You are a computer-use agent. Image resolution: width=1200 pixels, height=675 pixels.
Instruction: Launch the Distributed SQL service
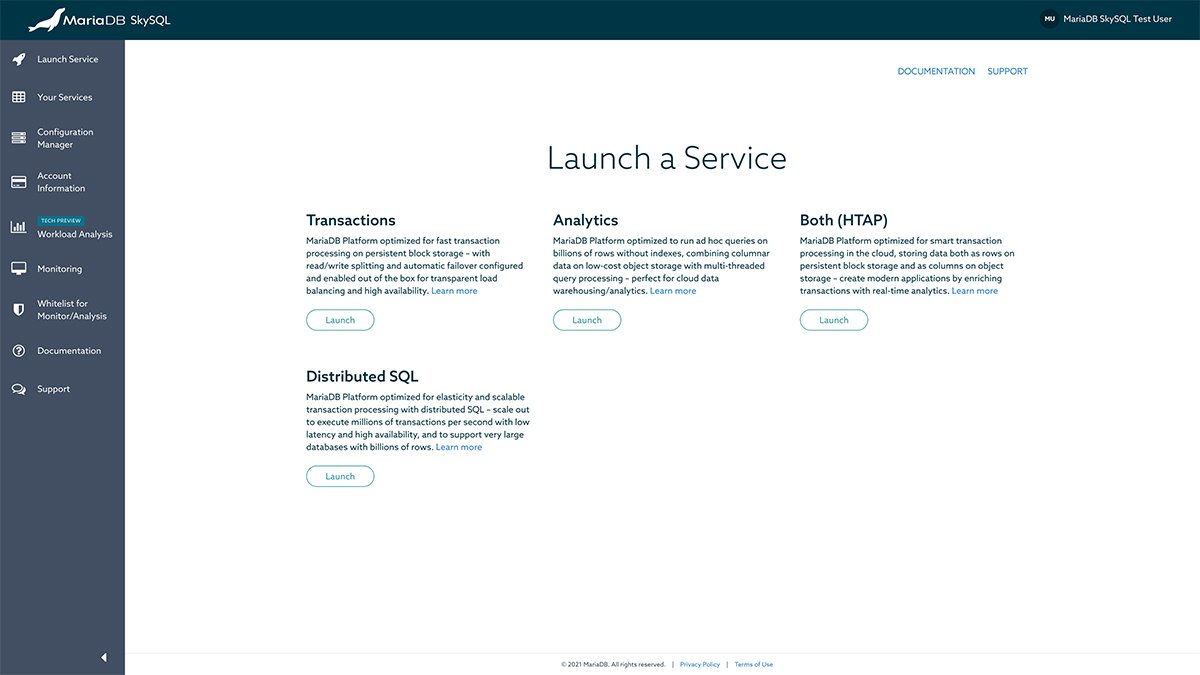pos(340,476)
